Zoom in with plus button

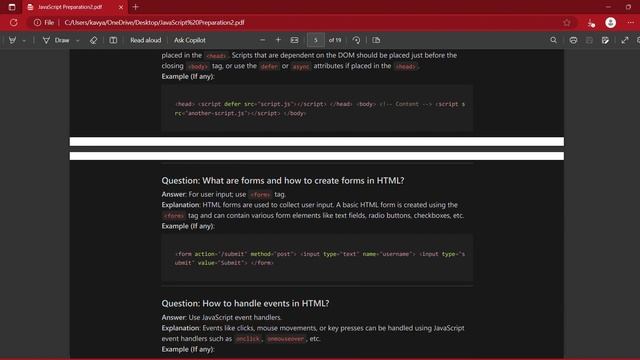278,40
